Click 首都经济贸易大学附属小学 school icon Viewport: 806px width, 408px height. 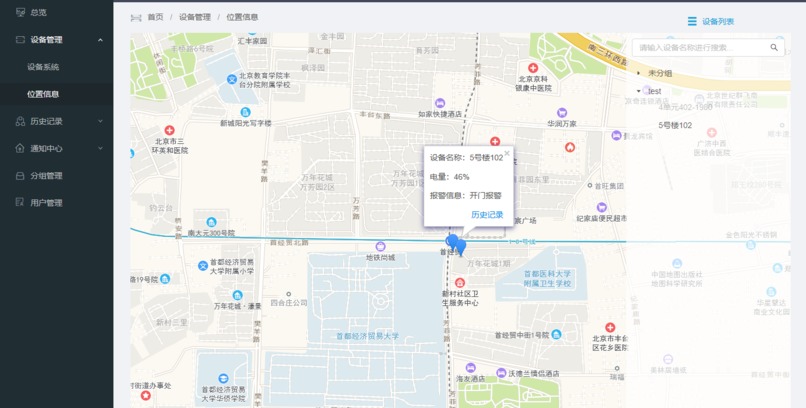[203, 266]
